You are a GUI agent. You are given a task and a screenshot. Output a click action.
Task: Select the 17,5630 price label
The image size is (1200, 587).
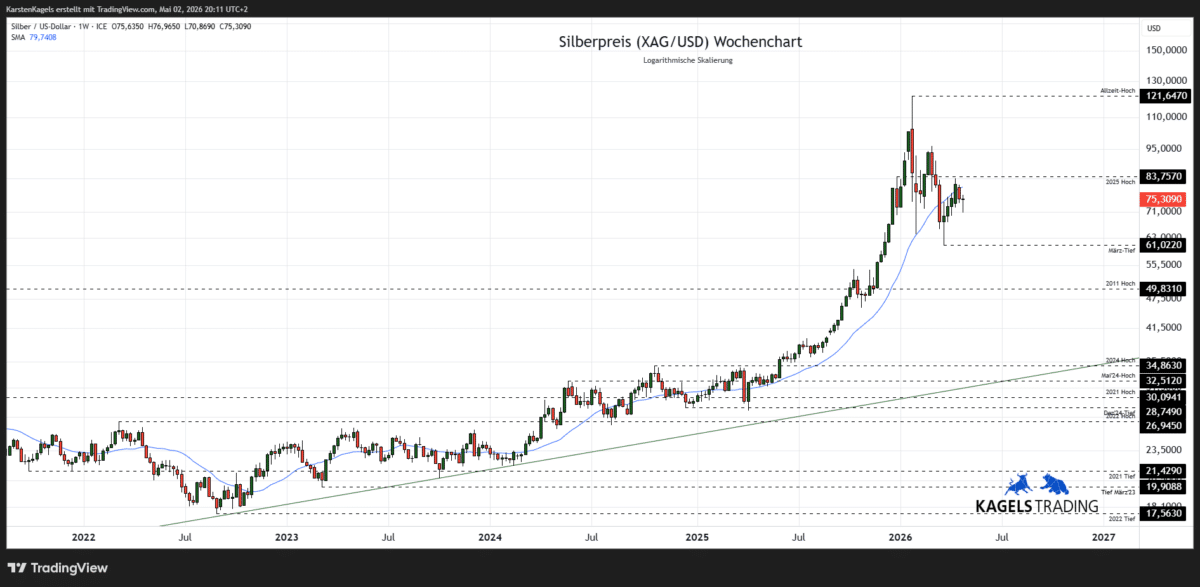click(x=1165, y=513)
